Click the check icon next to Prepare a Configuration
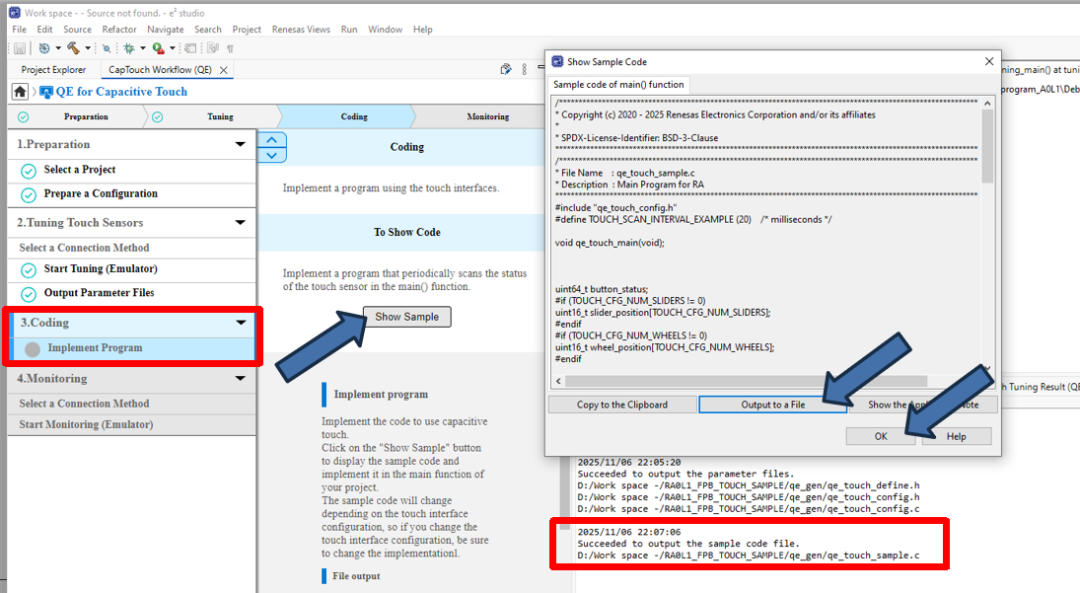Viewport: 1080px width, 593px height. 28,195
